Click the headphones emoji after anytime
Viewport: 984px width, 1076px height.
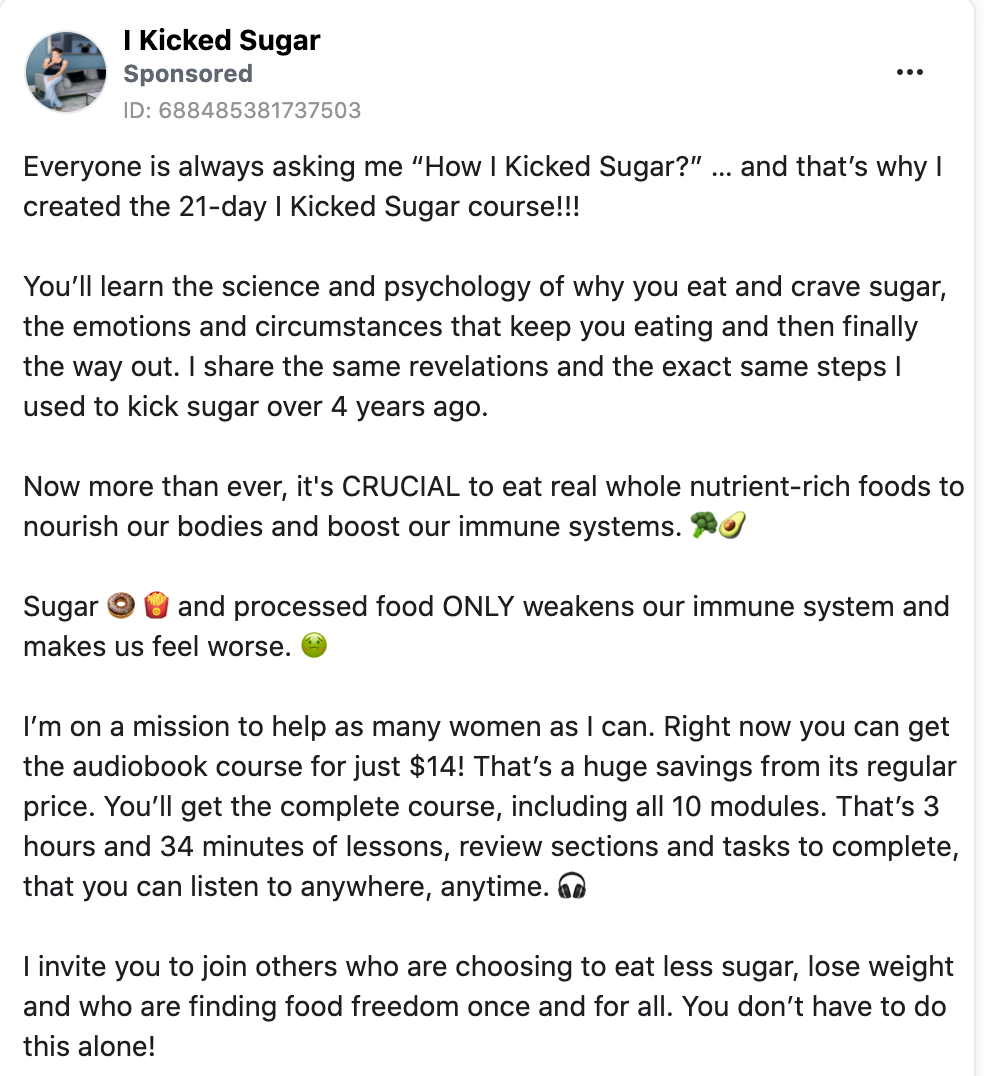point(572,885)
